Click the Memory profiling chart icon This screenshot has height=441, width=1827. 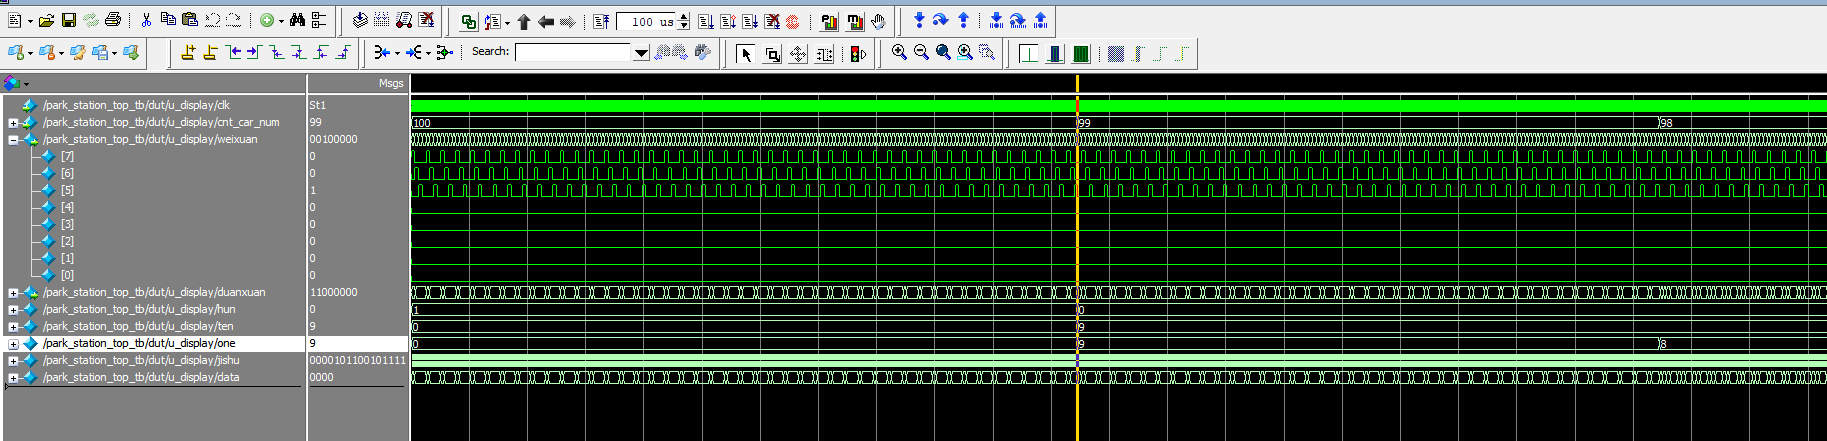pyautogui.click(x=855, y=21)
